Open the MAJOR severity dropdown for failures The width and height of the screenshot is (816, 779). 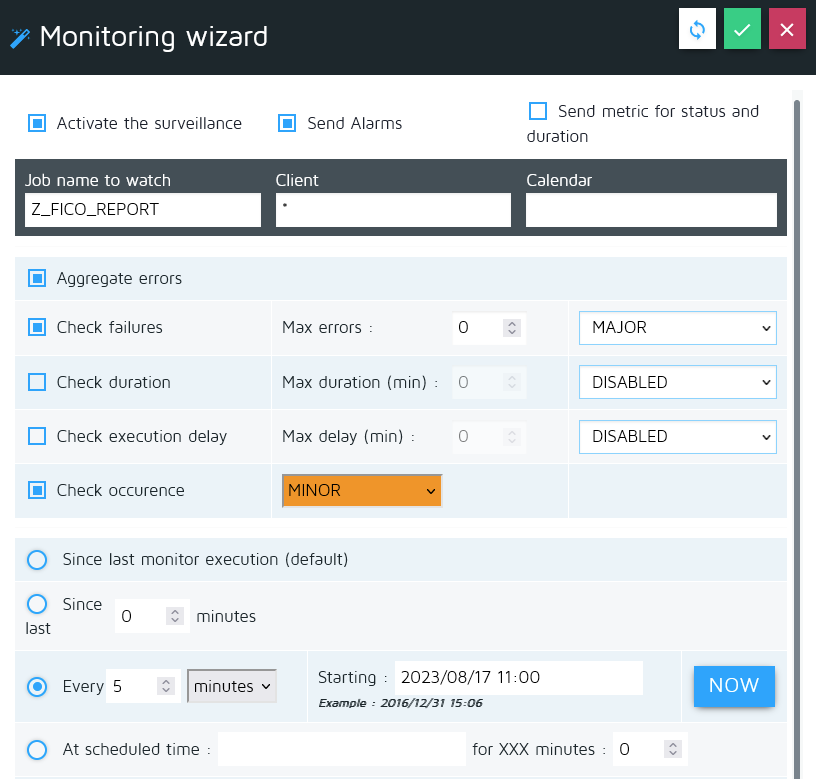click(x=678, y=328)
